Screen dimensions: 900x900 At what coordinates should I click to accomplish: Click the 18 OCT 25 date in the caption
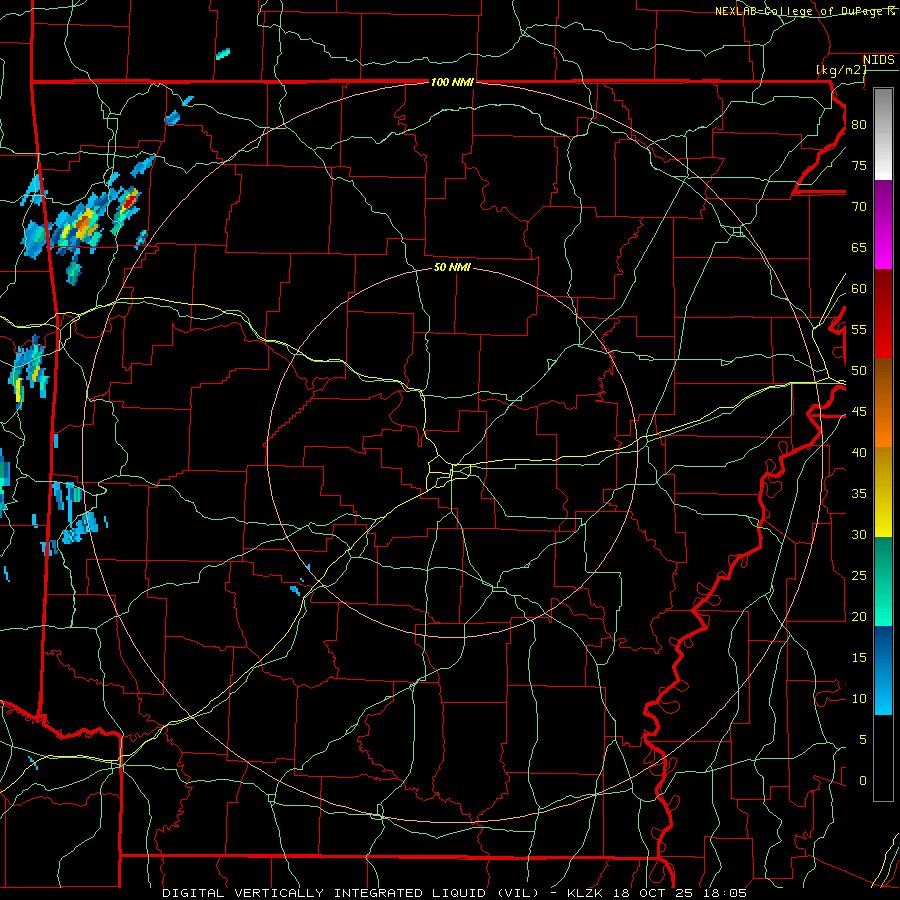point(654,893)
